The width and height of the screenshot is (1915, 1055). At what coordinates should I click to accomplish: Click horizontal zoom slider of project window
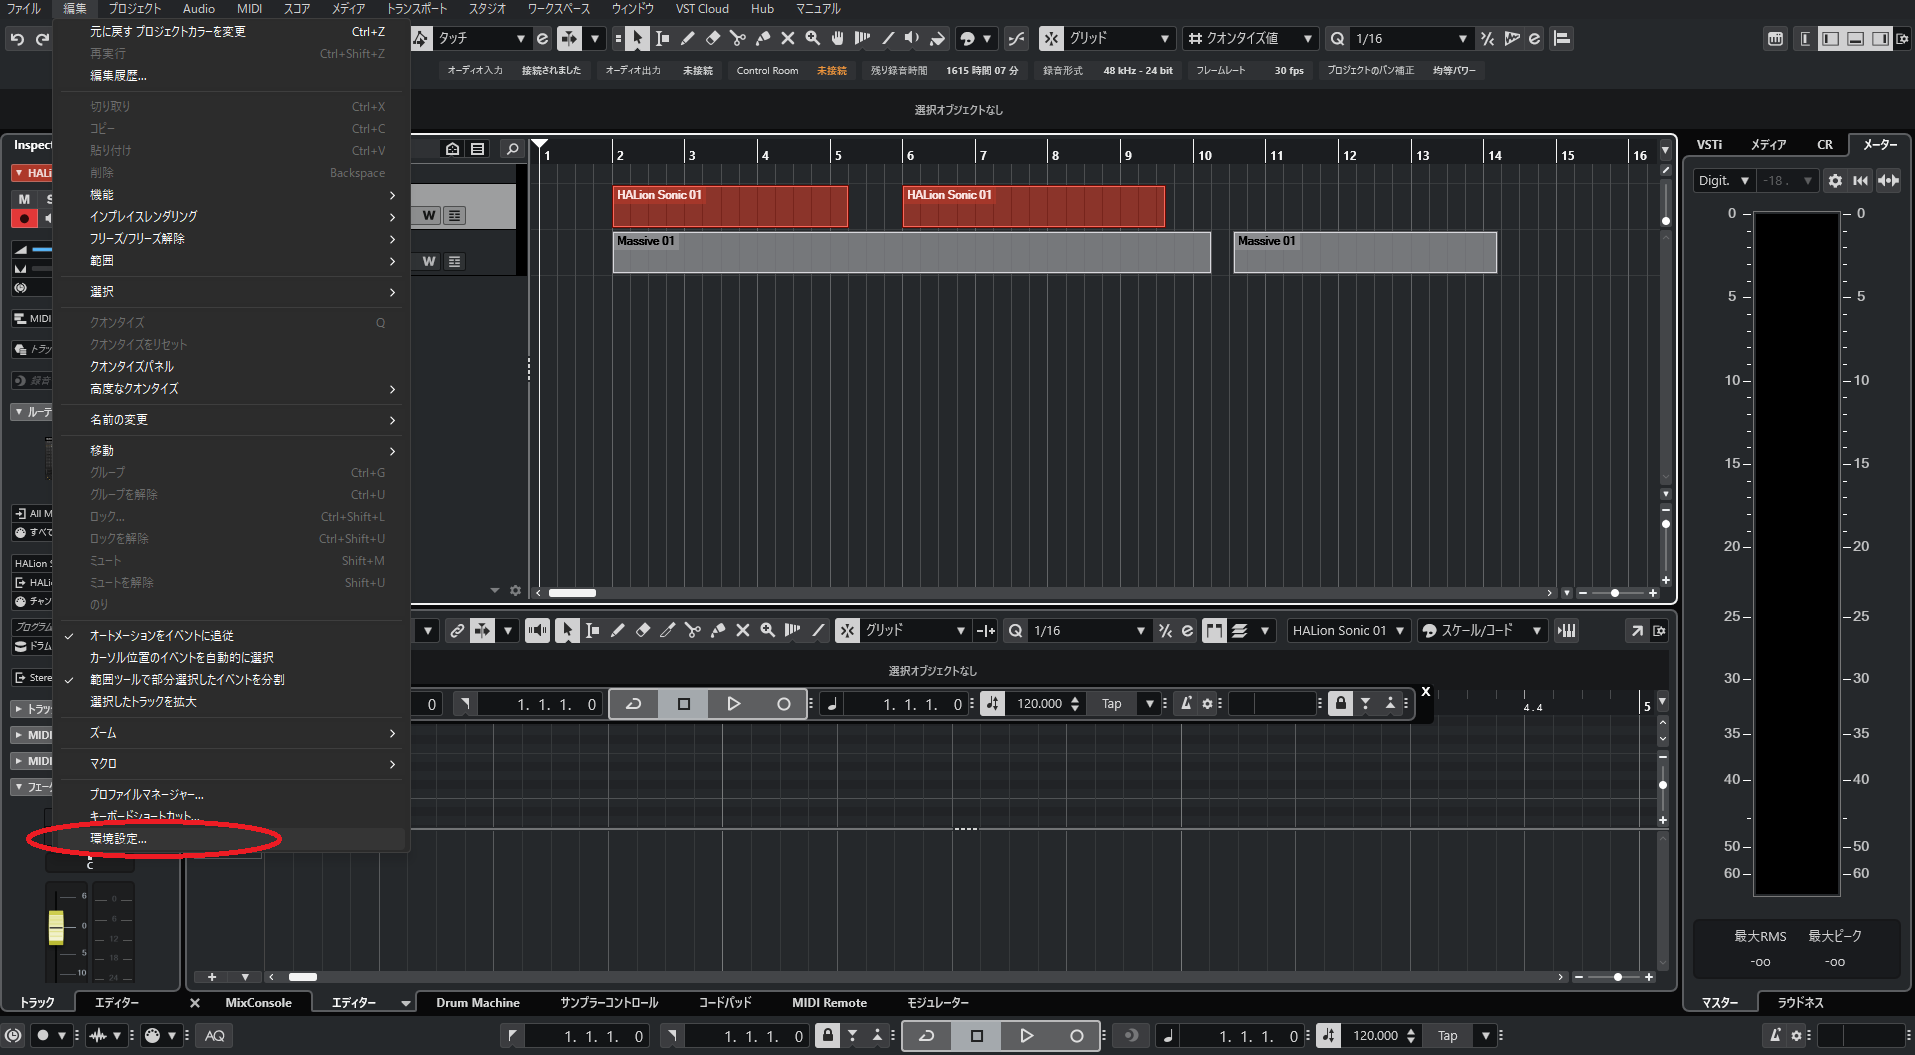pos(1614,593)
